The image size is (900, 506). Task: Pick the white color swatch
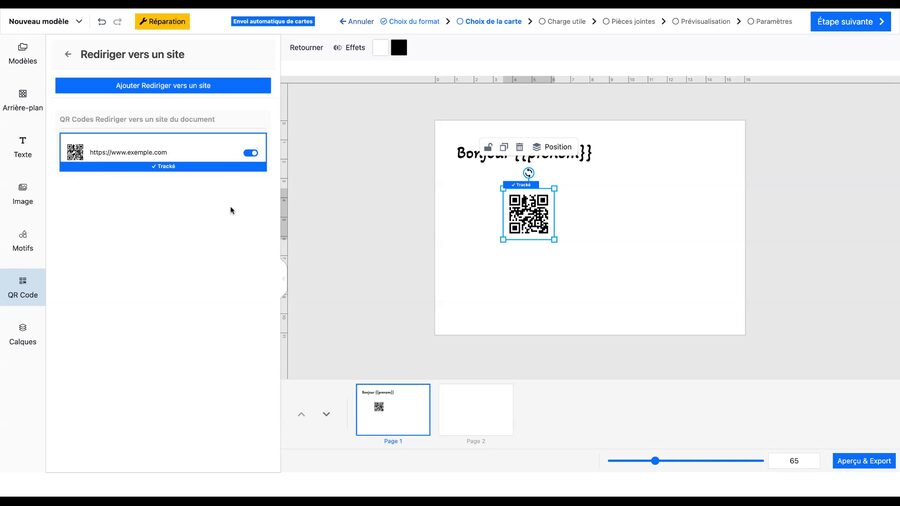(x=381, y=48)
